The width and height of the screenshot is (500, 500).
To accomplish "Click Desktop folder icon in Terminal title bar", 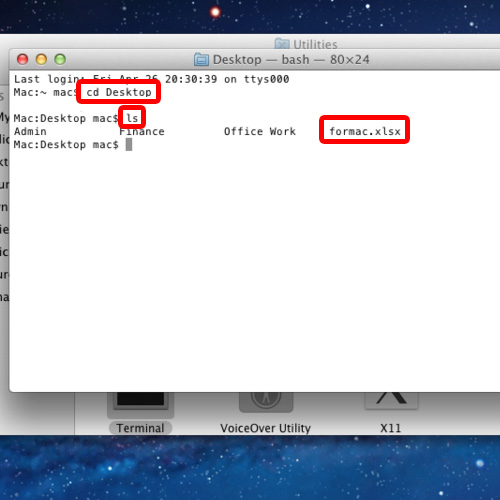I will (201, 60).
